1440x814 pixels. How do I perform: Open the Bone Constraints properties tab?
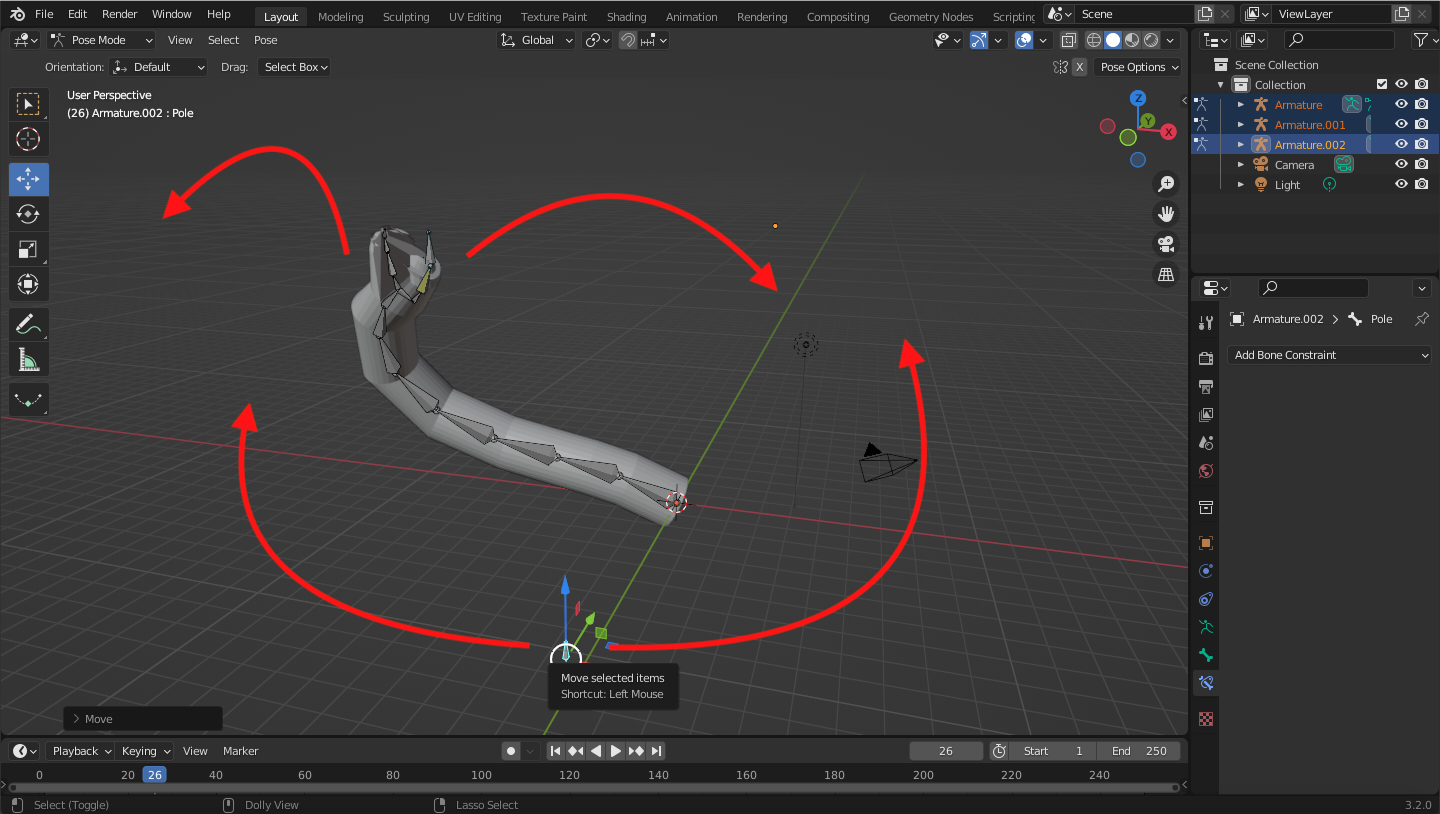pyautogui.click(x=1206, y=683)
